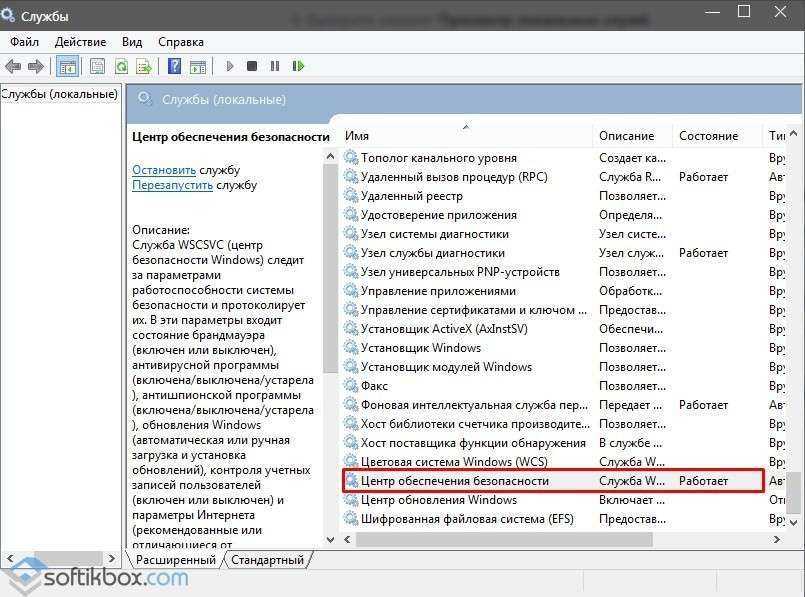Click the Back arrow toolbar icon

point(13,66)
